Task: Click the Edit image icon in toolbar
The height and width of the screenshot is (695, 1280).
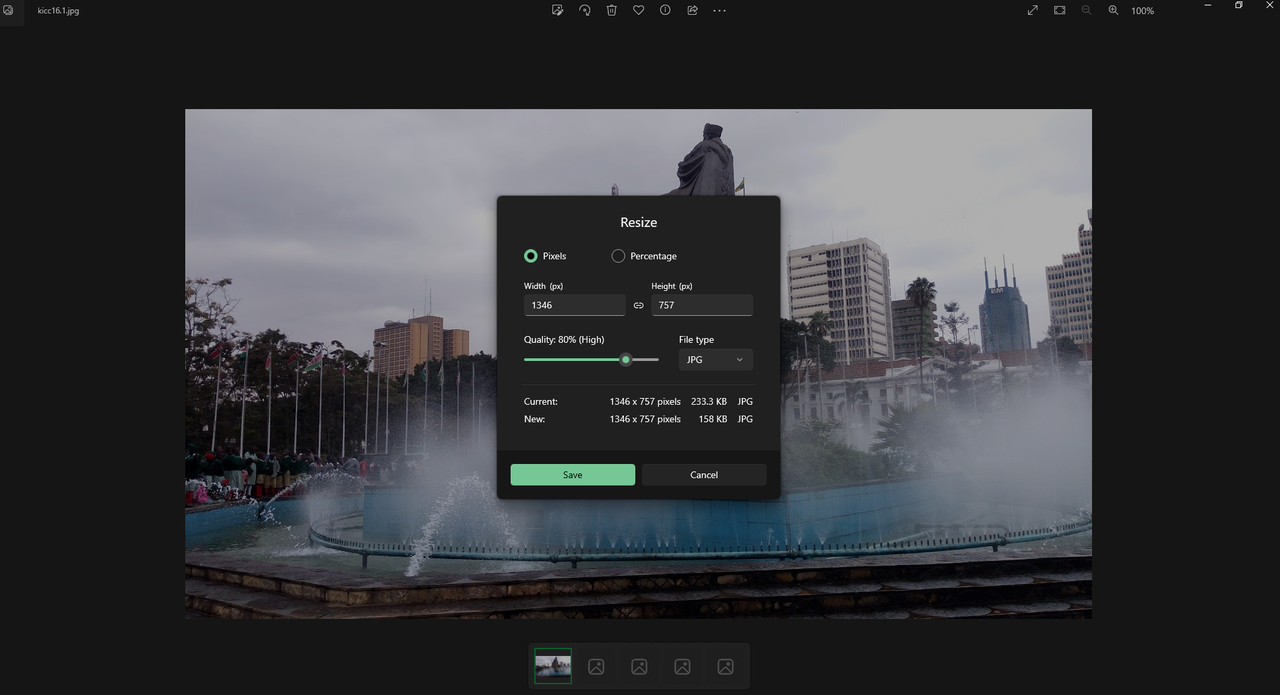Action: coord(558,10)
